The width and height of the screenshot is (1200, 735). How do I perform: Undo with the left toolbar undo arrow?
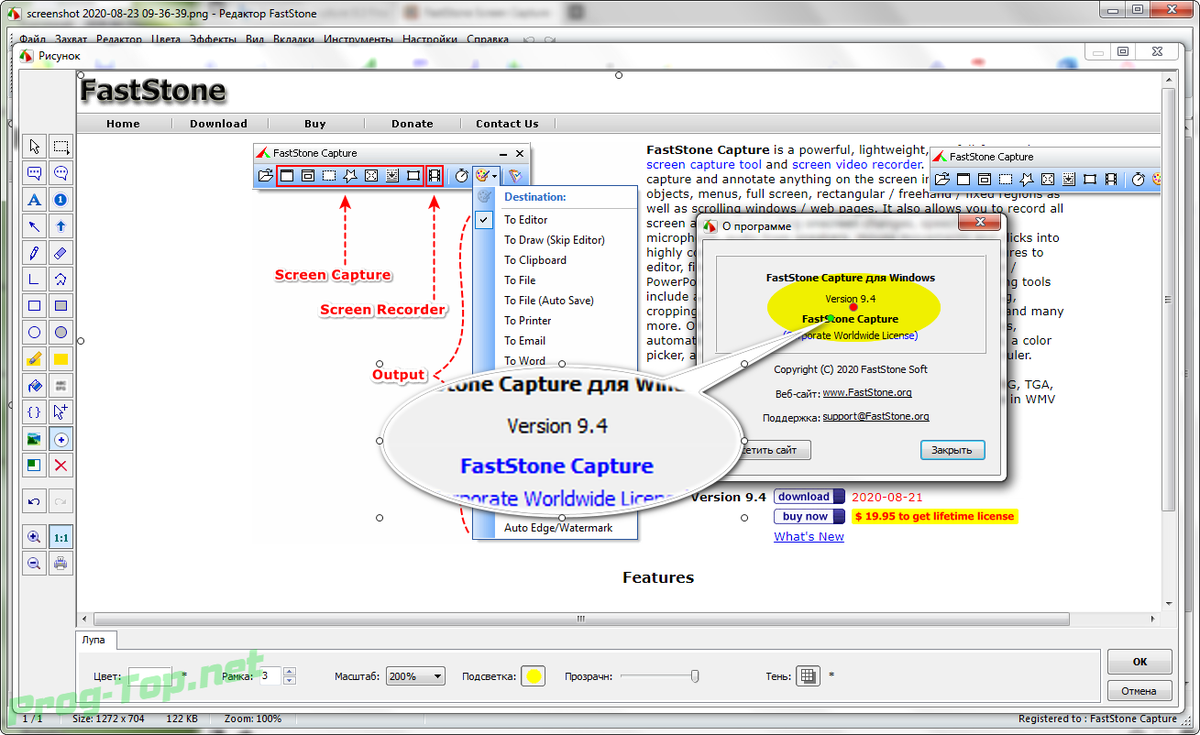35,500
